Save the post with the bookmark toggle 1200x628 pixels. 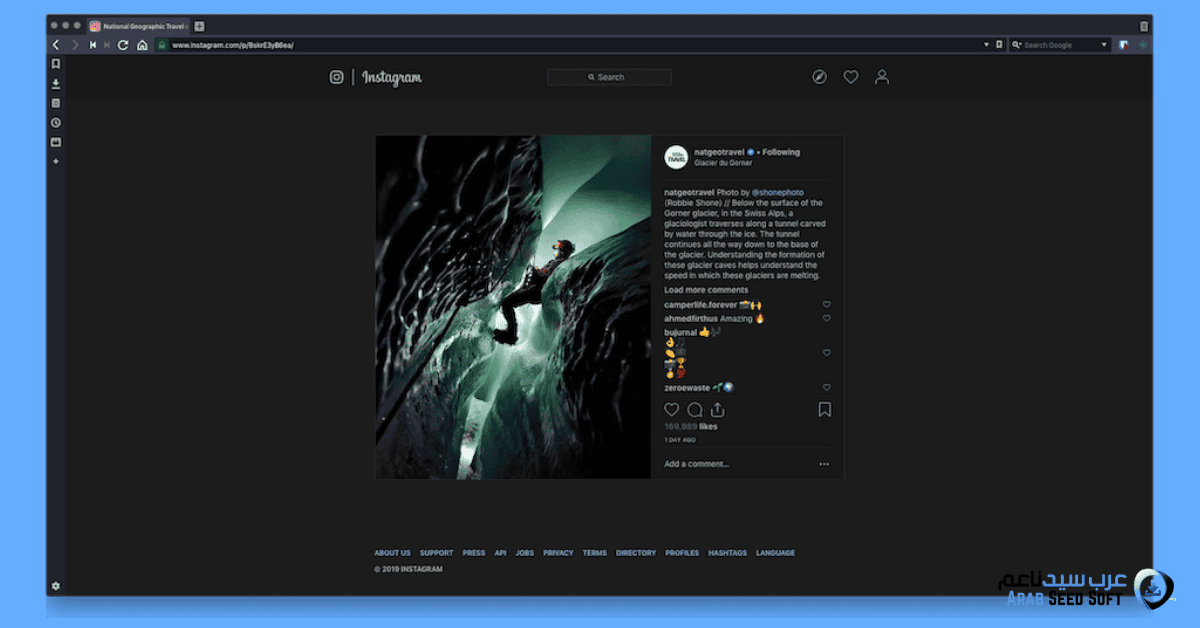point(825,410)
